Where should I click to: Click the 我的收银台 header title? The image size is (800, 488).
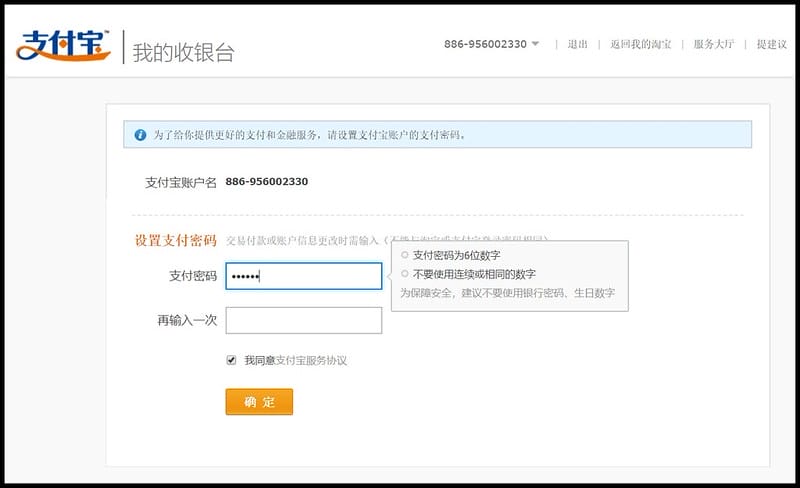click(x=183, y=53)
